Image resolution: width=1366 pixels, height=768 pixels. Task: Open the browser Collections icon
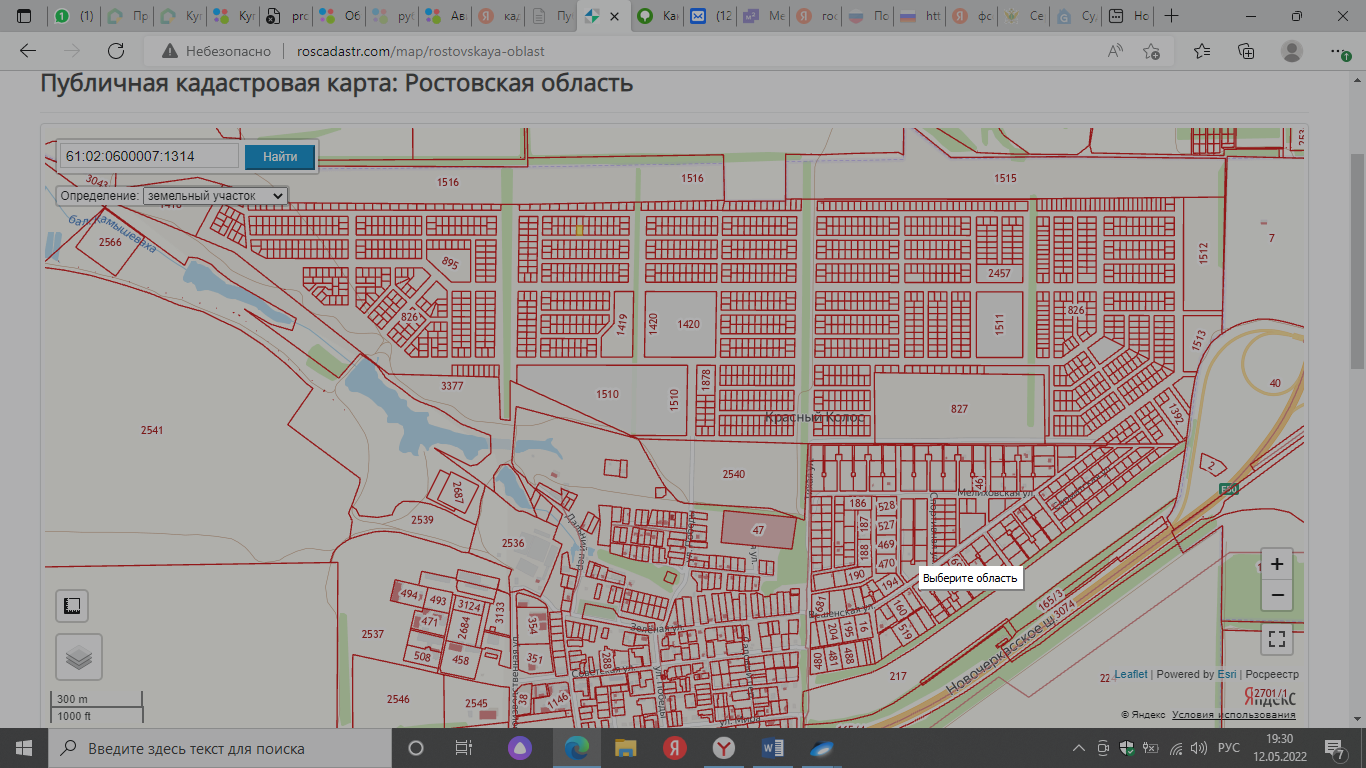[x=1246, y=51]
